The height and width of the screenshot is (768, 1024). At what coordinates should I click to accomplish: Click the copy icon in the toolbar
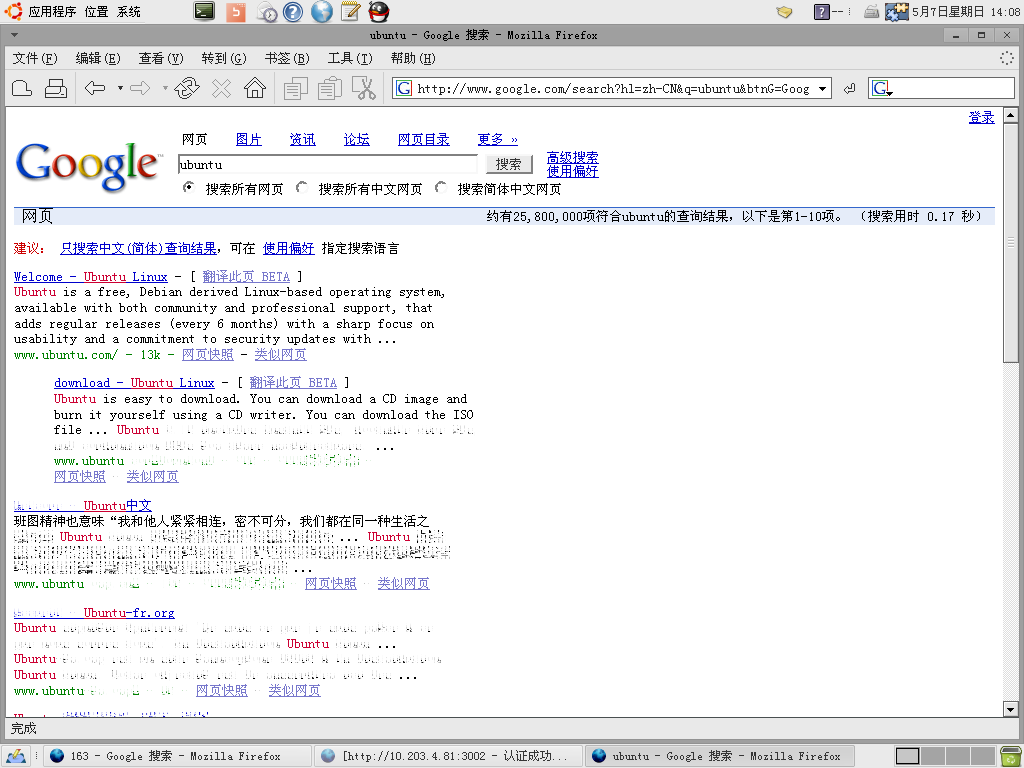(x=296, y=88)
